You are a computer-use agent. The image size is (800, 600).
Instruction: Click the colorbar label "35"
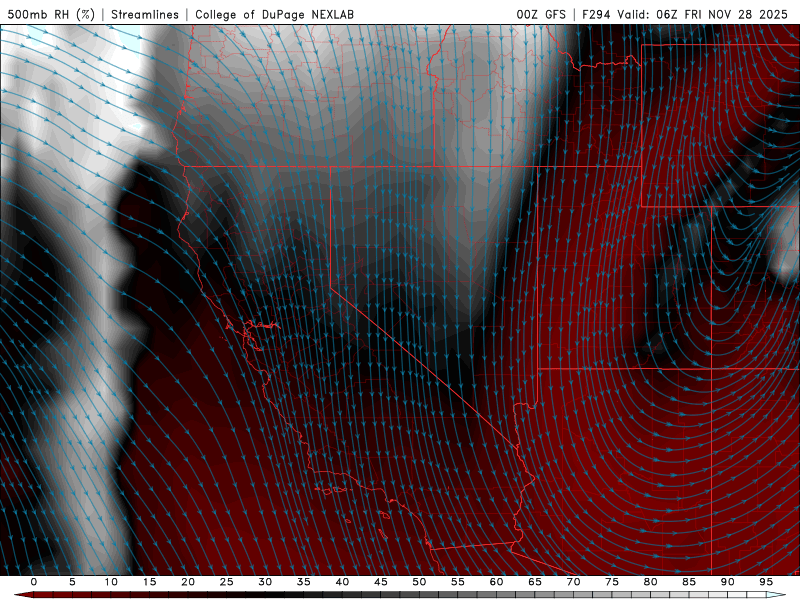click(304, 582)
